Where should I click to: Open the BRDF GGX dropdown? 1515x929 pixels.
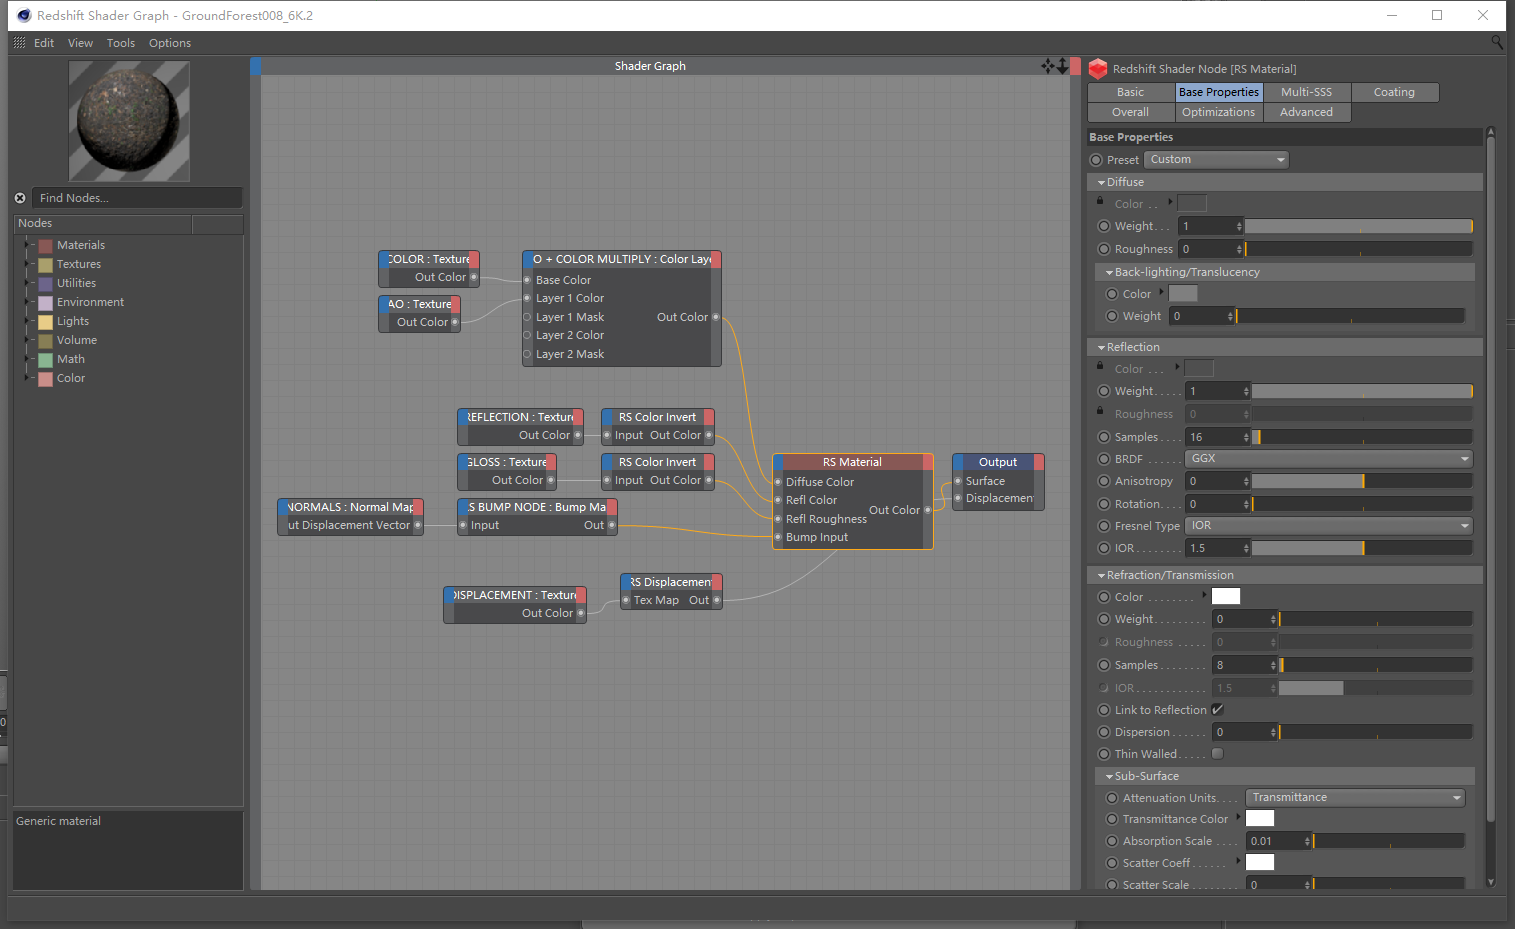[x=1329, y=459]
